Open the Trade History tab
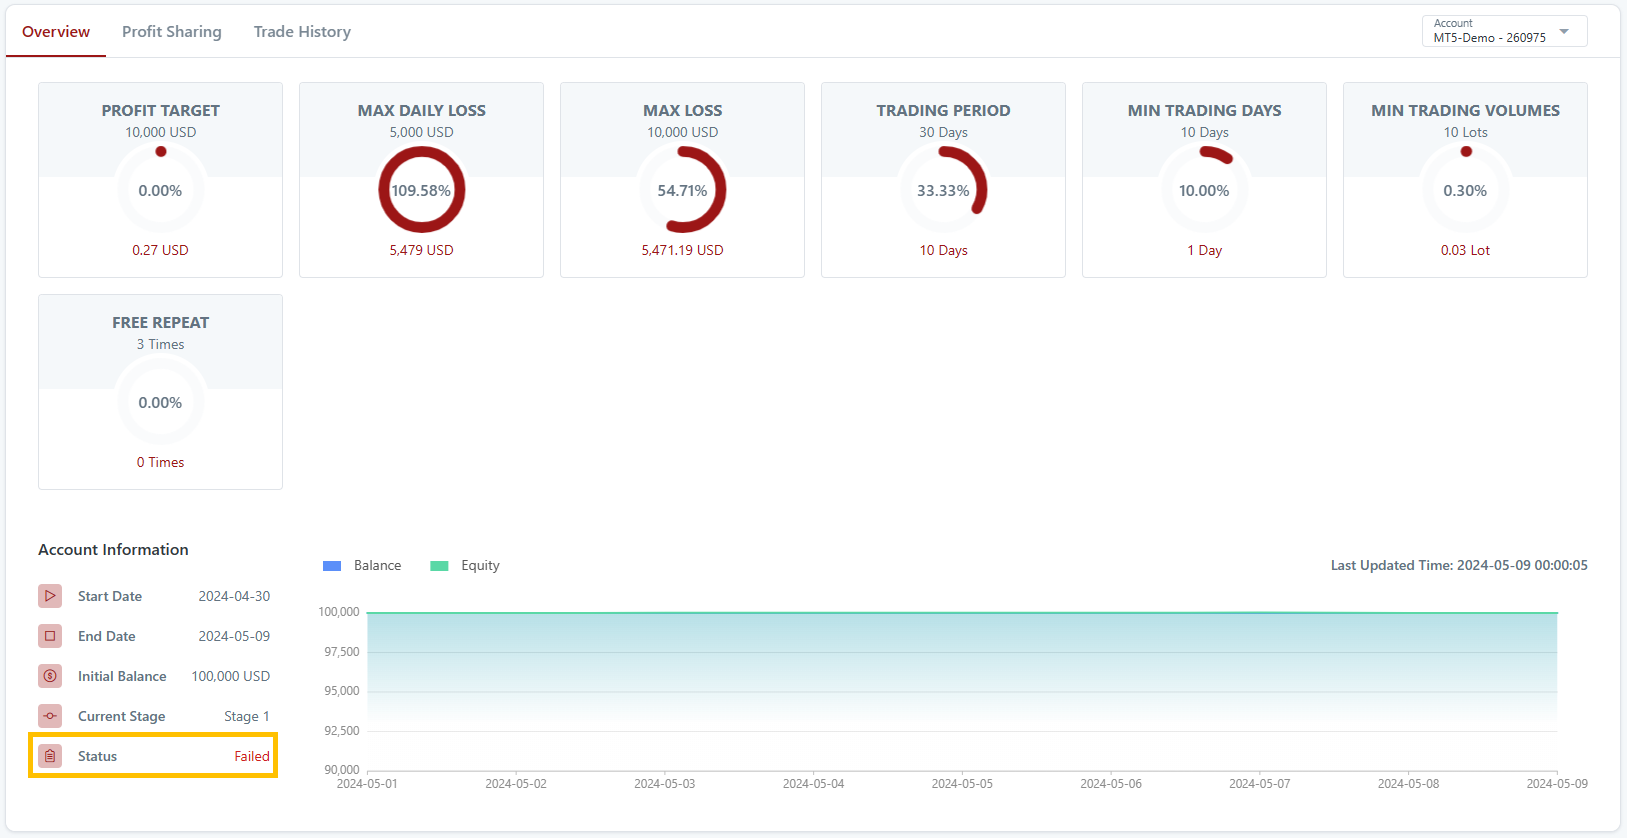This screenshot has height=838, width=1627. pyautogui.click(x=302, y=32)
